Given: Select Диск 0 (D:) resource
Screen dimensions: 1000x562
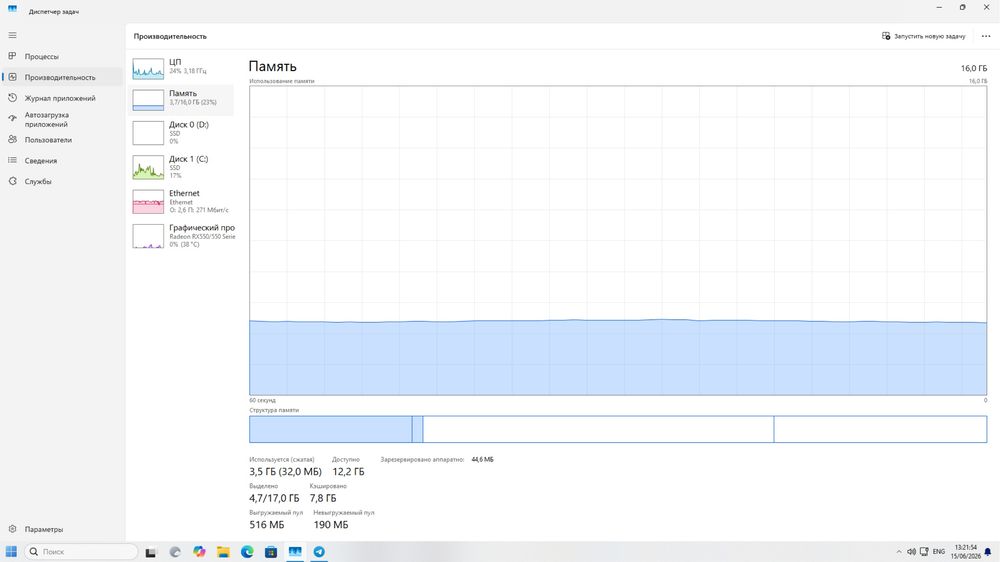Looking at the screenshot, I should click(181, 133).
